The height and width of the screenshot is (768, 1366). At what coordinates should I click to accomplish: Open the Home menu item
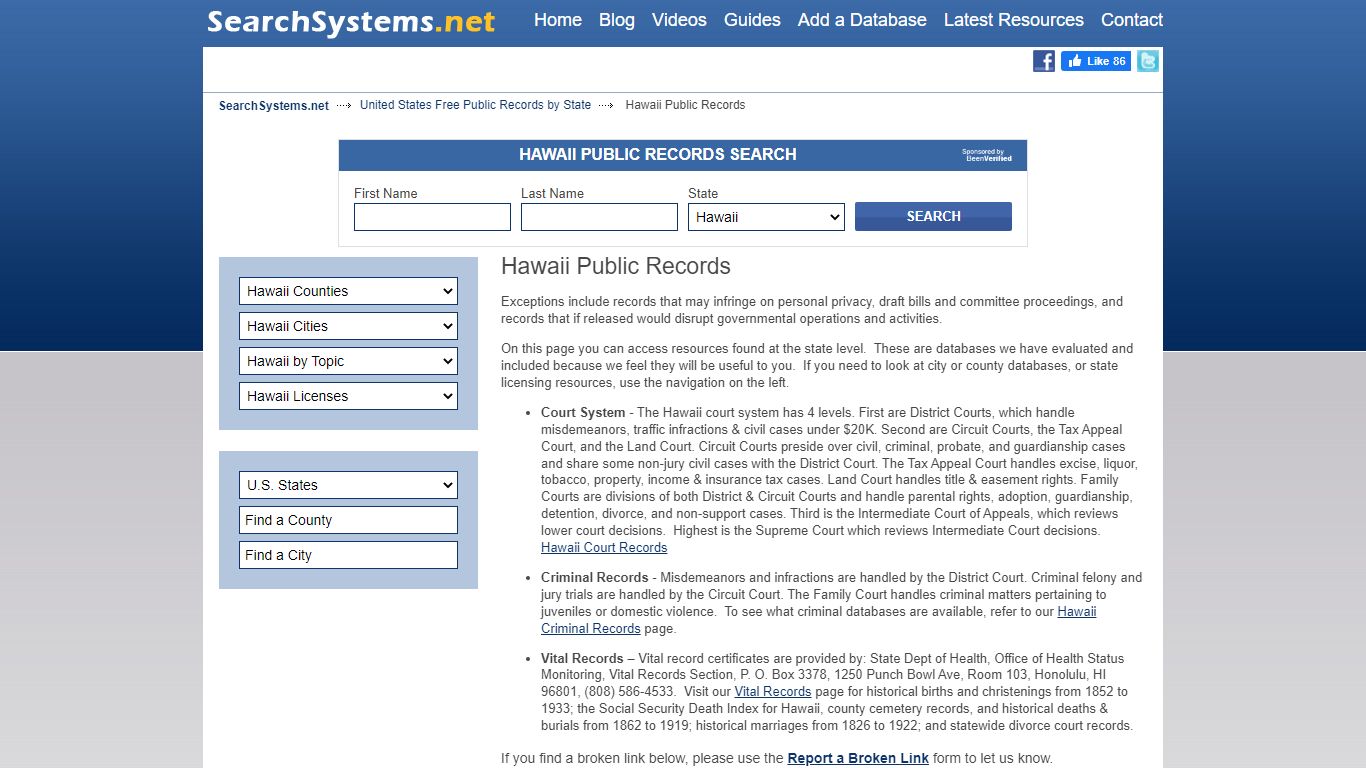[558, 20]
